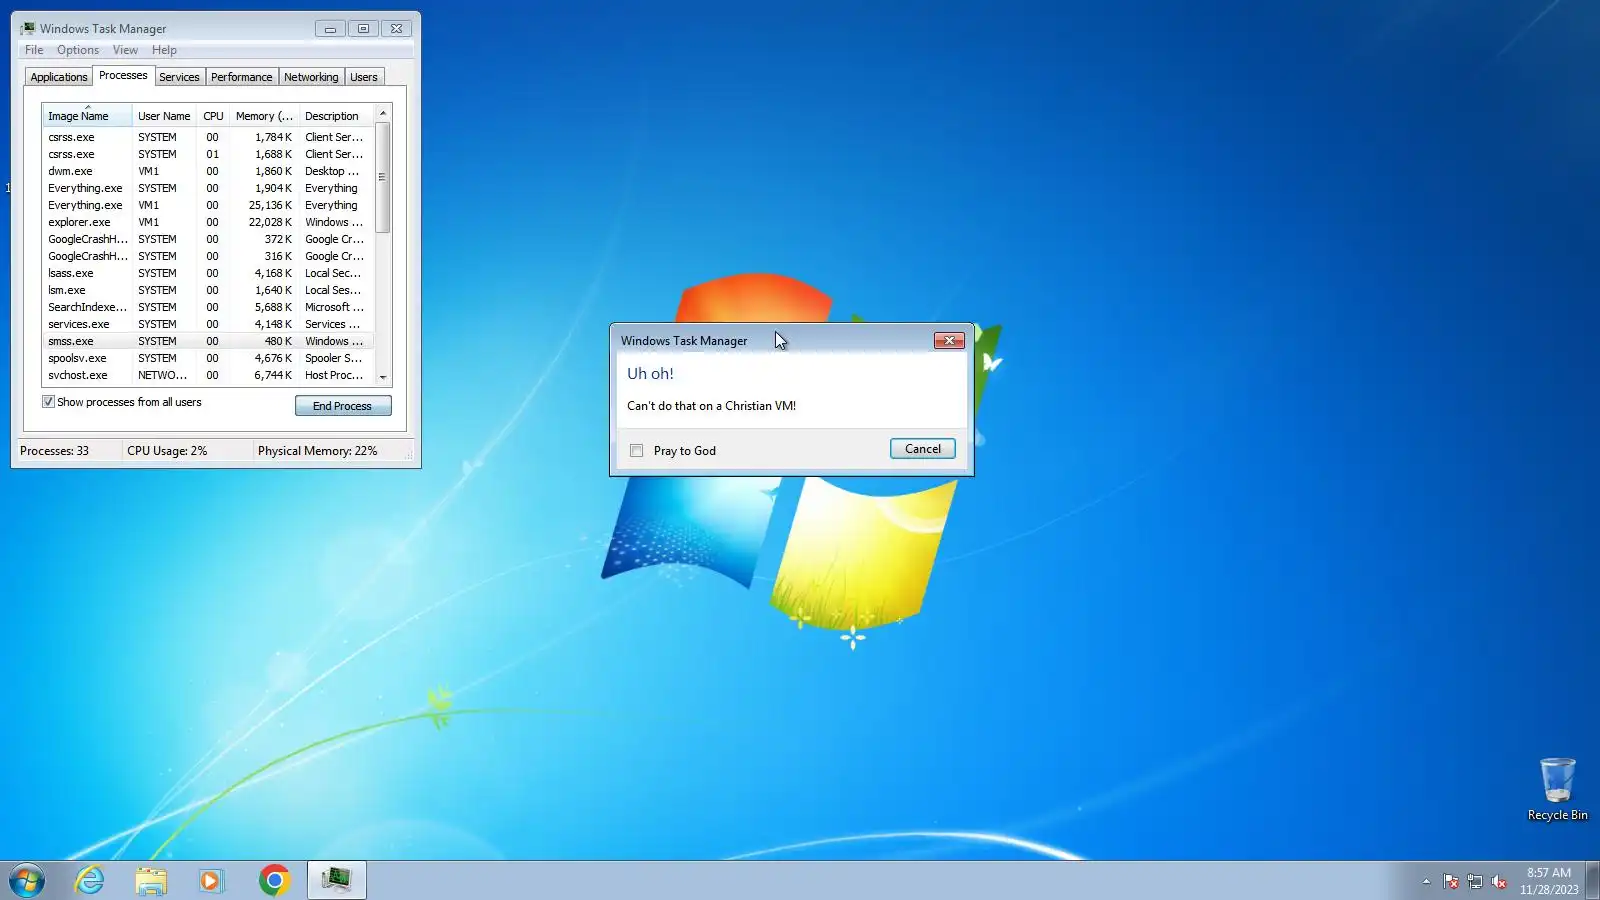Open the Help menu in Task Manager
1600x900 pixels.
[164, 50]
